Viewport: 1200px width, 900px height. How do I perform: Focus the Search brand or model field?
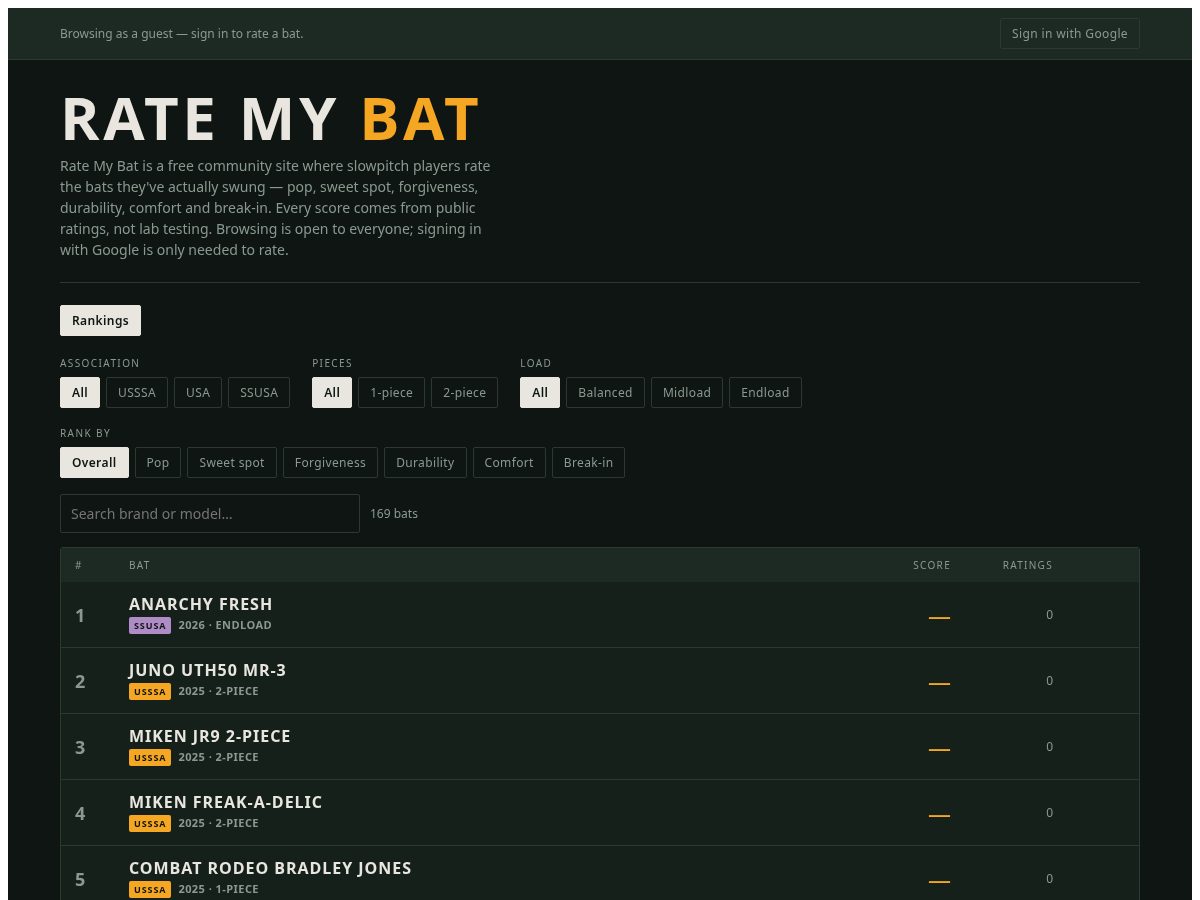pos(210,513)
